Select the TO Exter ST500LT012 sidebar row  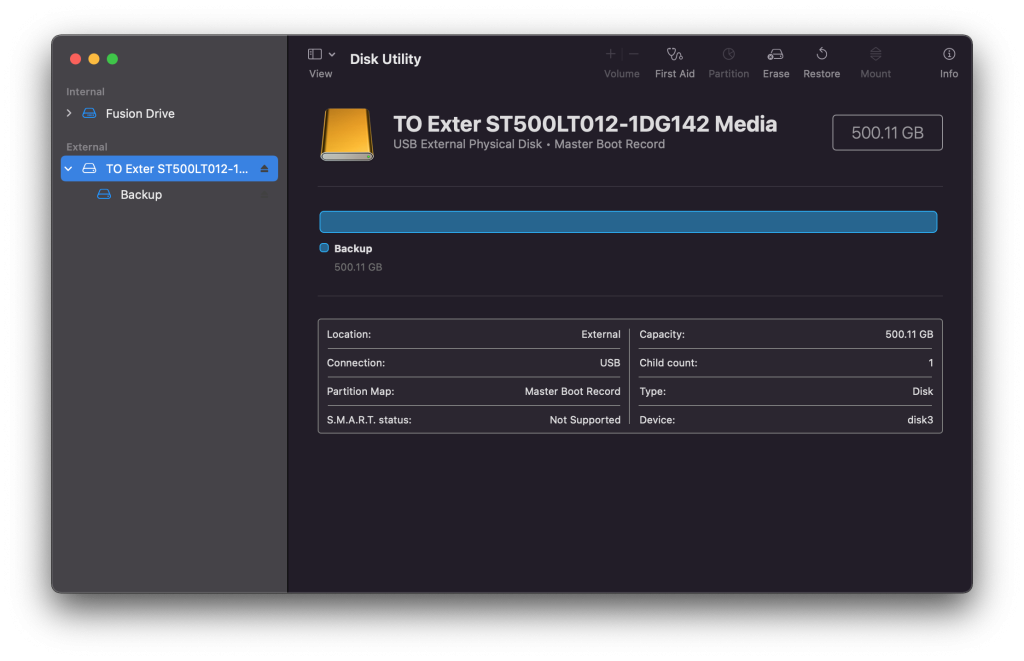[169, 169]
